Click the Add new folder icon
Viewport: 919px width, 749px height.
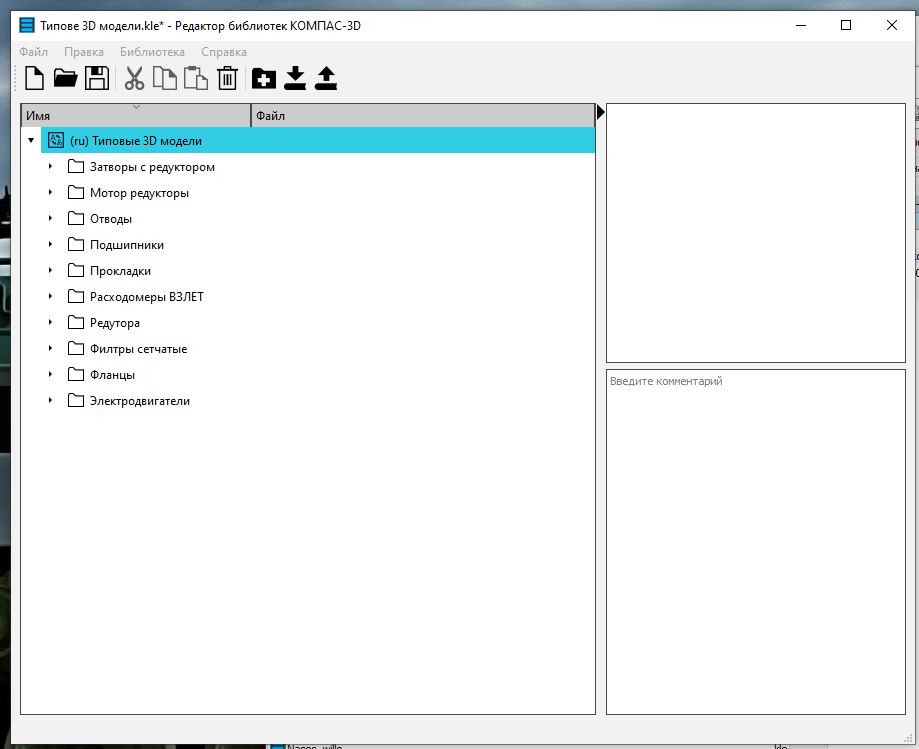point(264,78)
